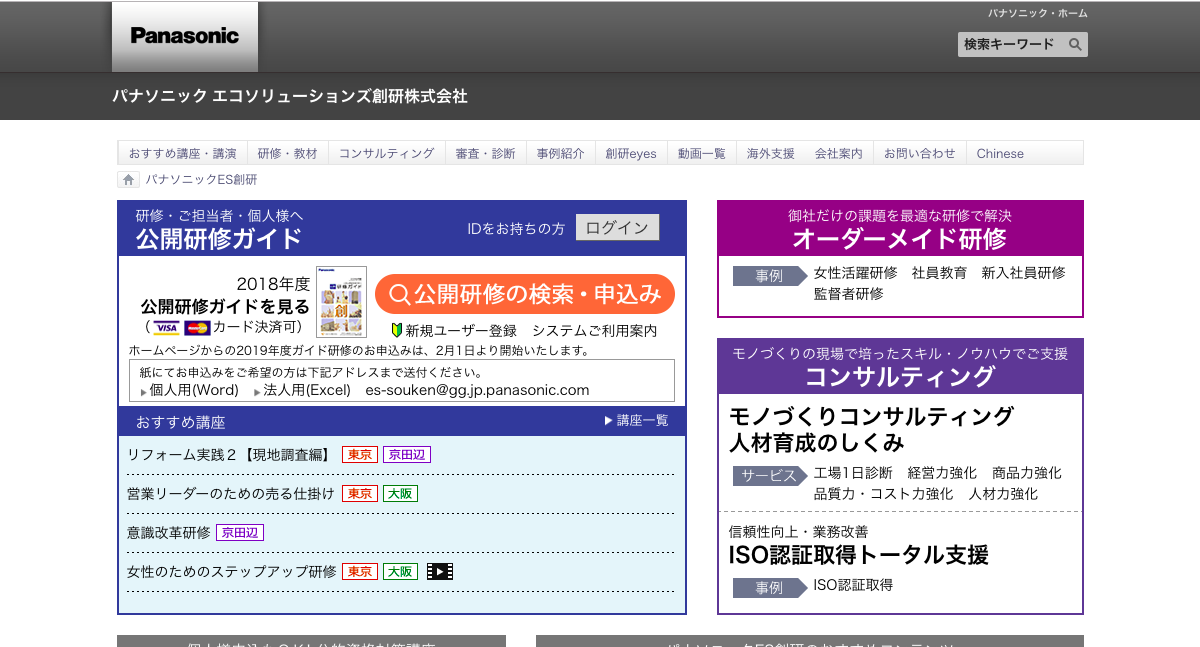The image size is (1200, 647).
Task: Open ISO認証取得トータル支援 heading
Action: point(858,554)
